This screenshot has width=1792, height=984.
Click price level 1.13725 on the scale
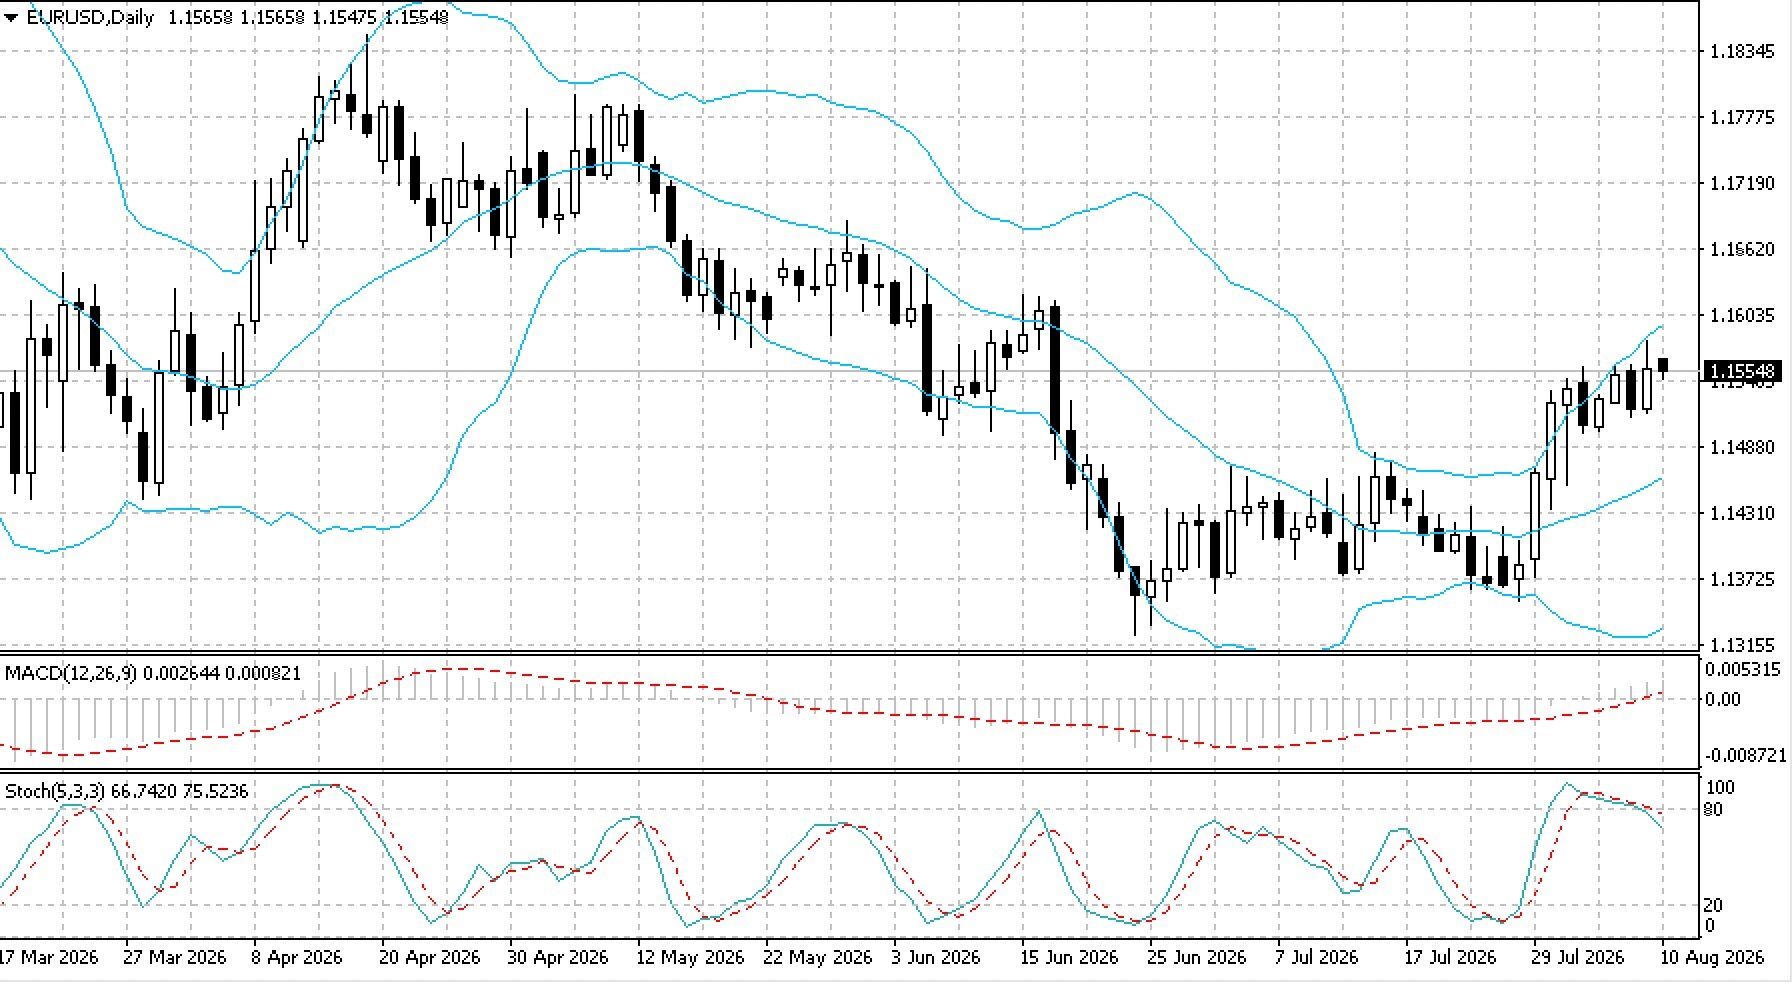click(1743, 580)
